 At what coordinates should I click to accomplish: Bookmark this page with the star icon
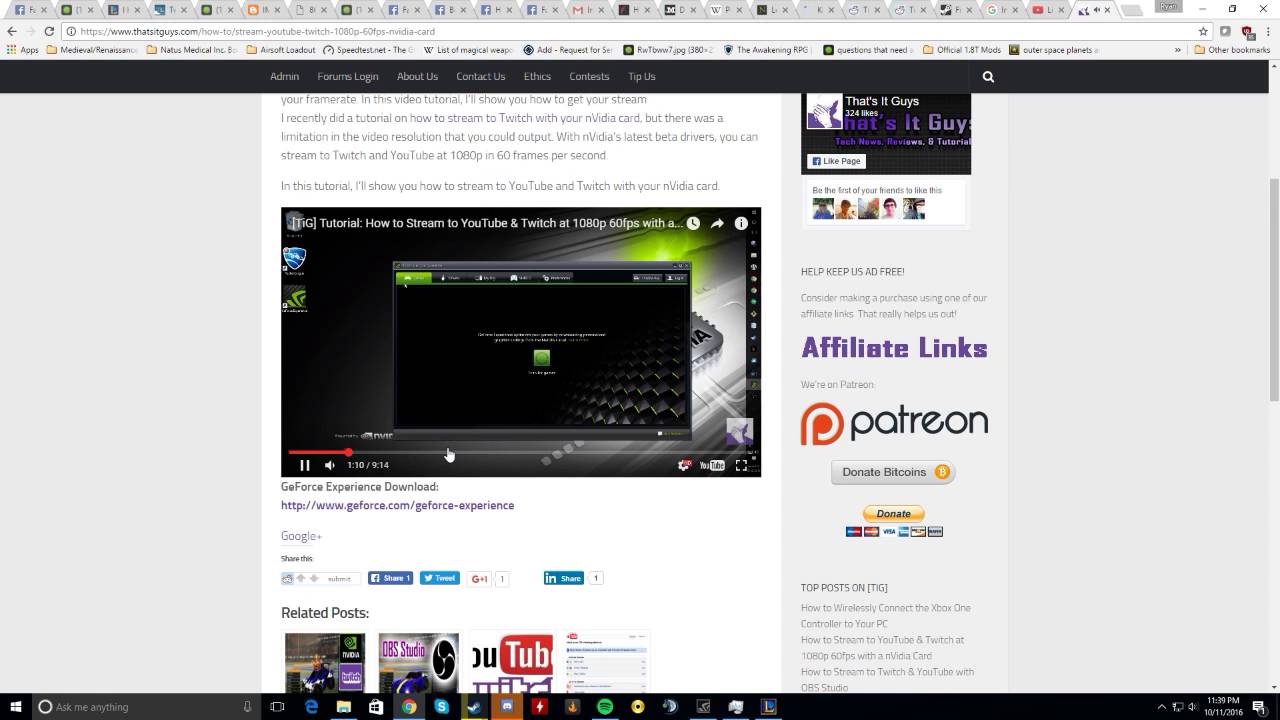point(1203,31)
